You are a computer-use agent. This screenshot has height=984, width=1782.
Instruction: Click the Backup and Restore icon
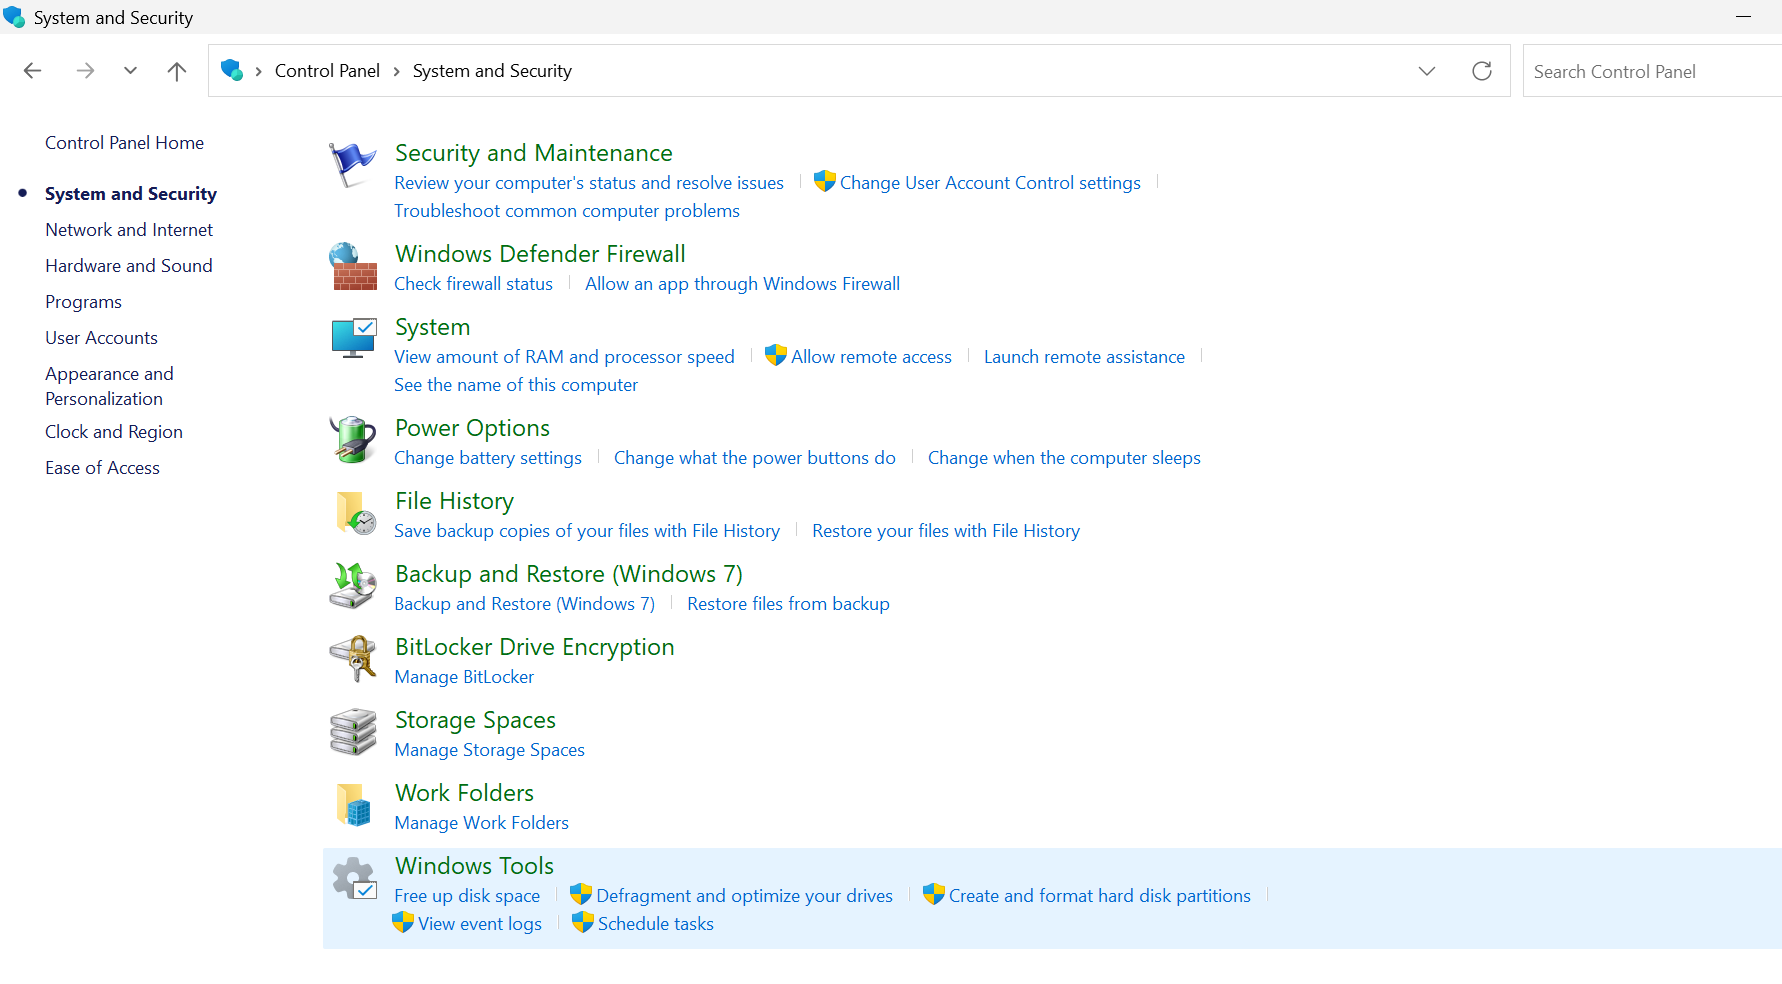click(x=352, y=586)
